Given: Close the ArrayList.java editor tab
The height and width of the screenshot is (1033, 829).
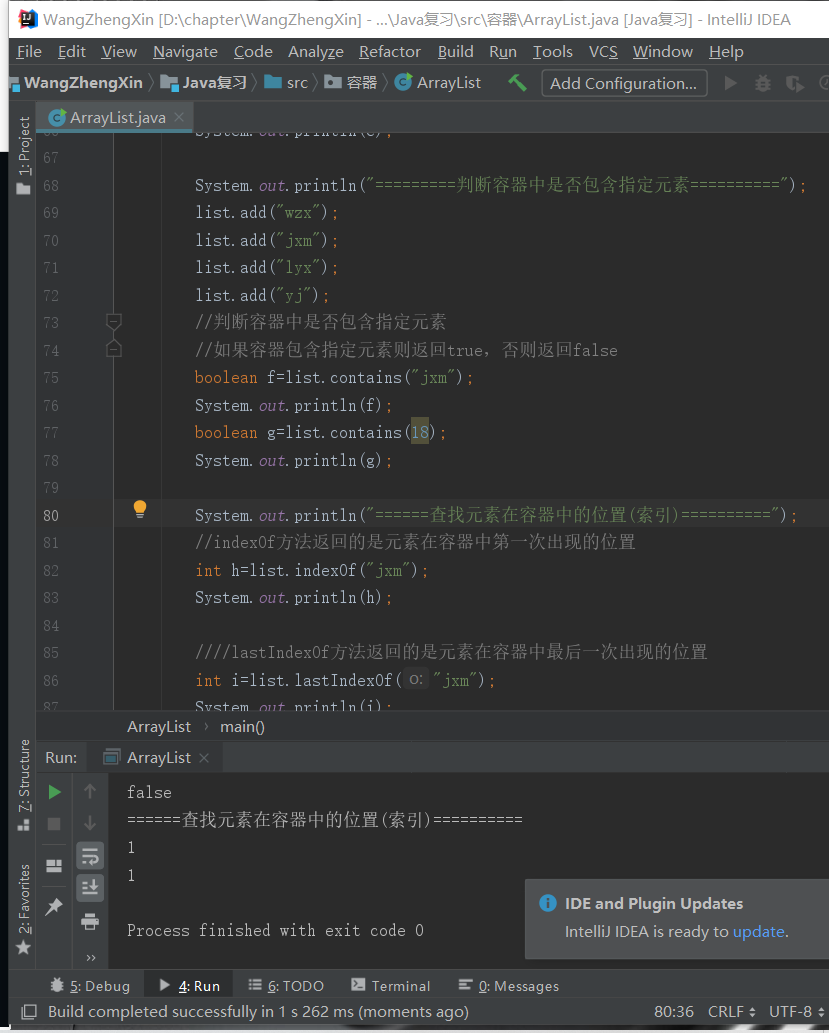Looking at the screenshot, I should [x=179, y=117].
